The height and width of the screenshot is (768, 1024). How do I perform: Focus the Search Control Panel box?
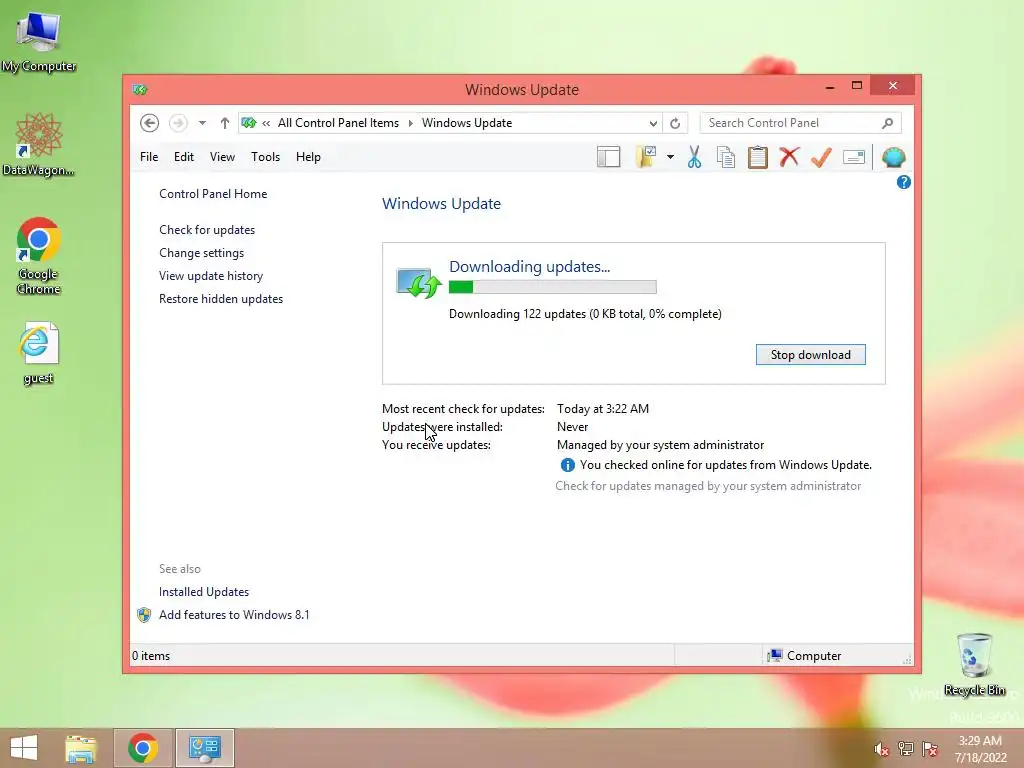[800, 123]
